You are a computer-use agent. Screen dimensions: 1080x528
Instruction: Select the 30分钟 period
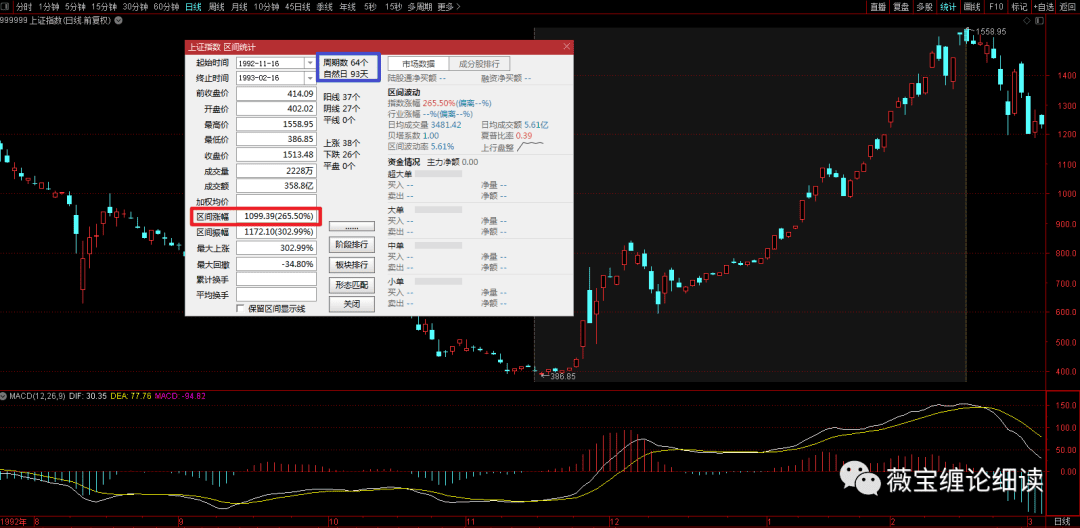136,7
